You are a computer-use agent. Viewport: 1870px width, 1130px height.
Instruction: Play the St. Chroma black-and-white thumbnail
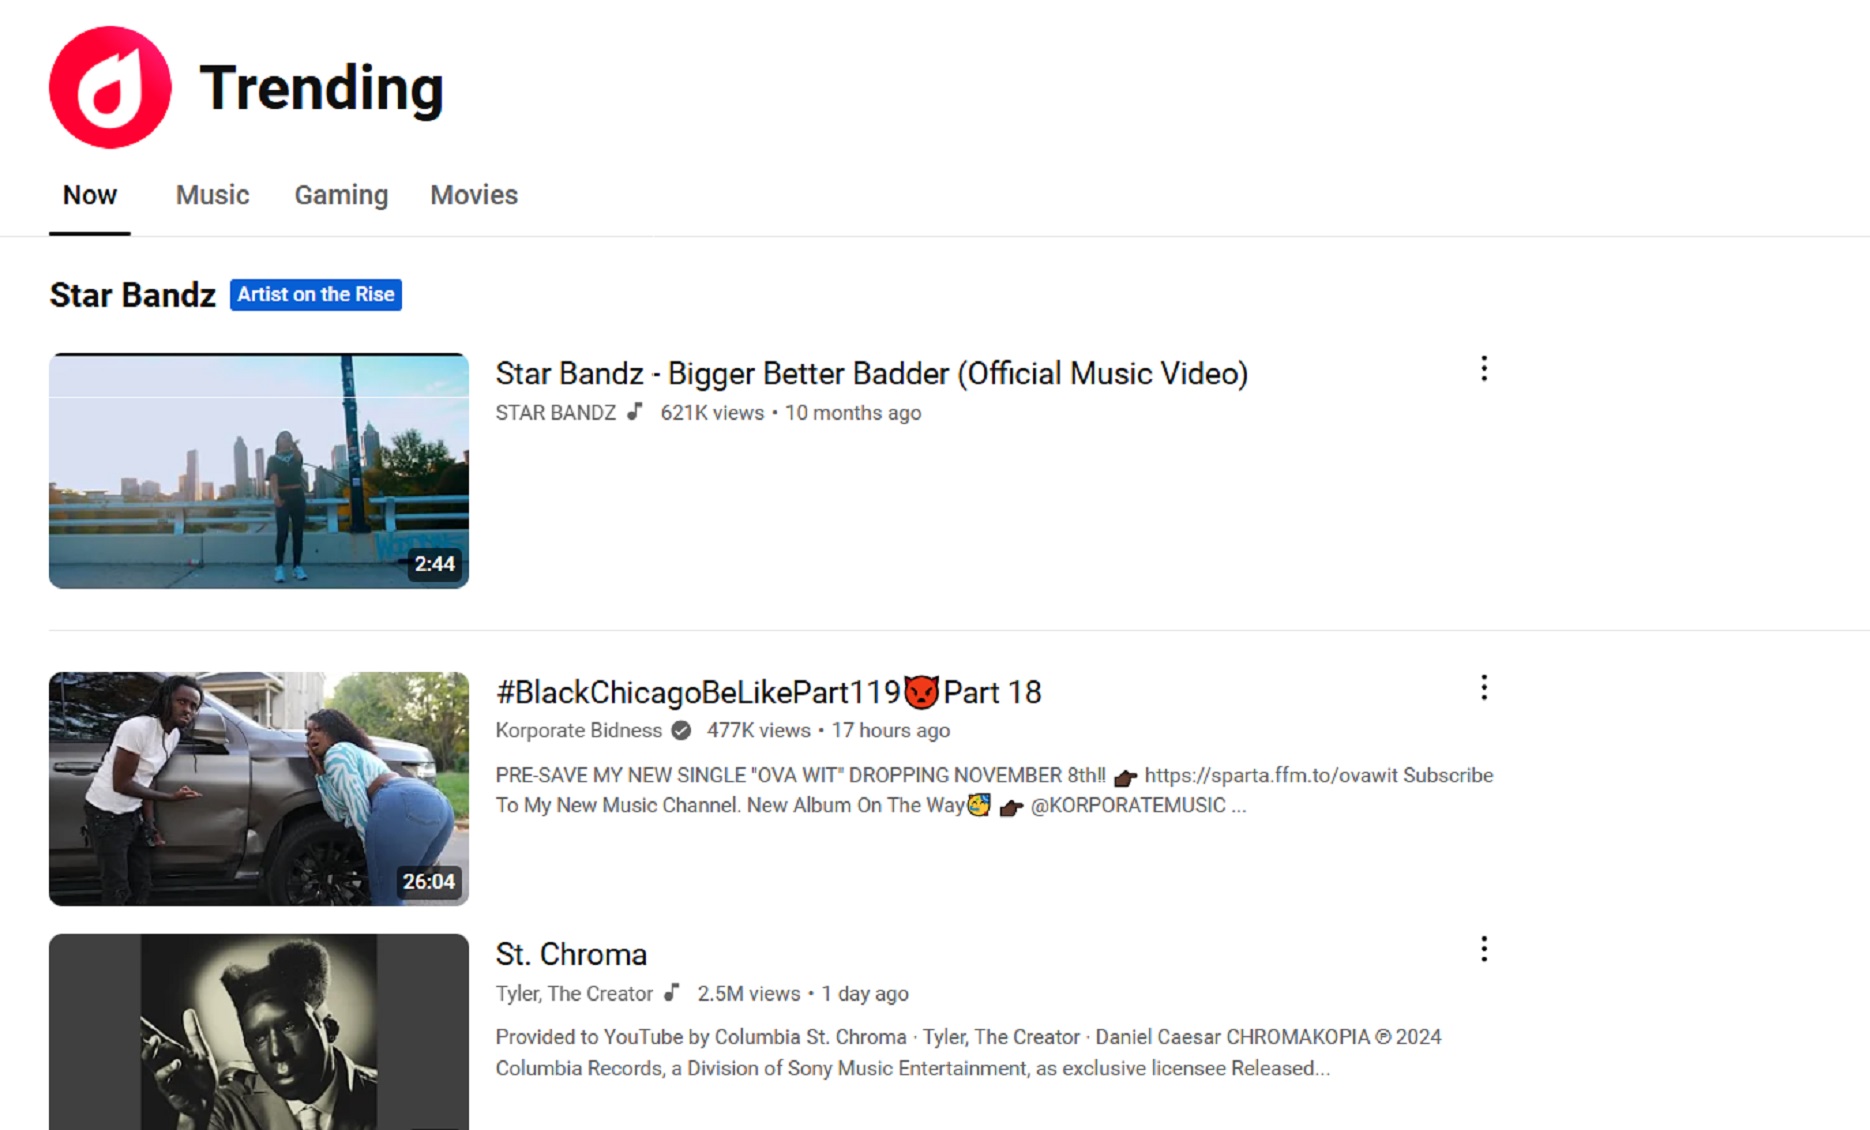259,1032
